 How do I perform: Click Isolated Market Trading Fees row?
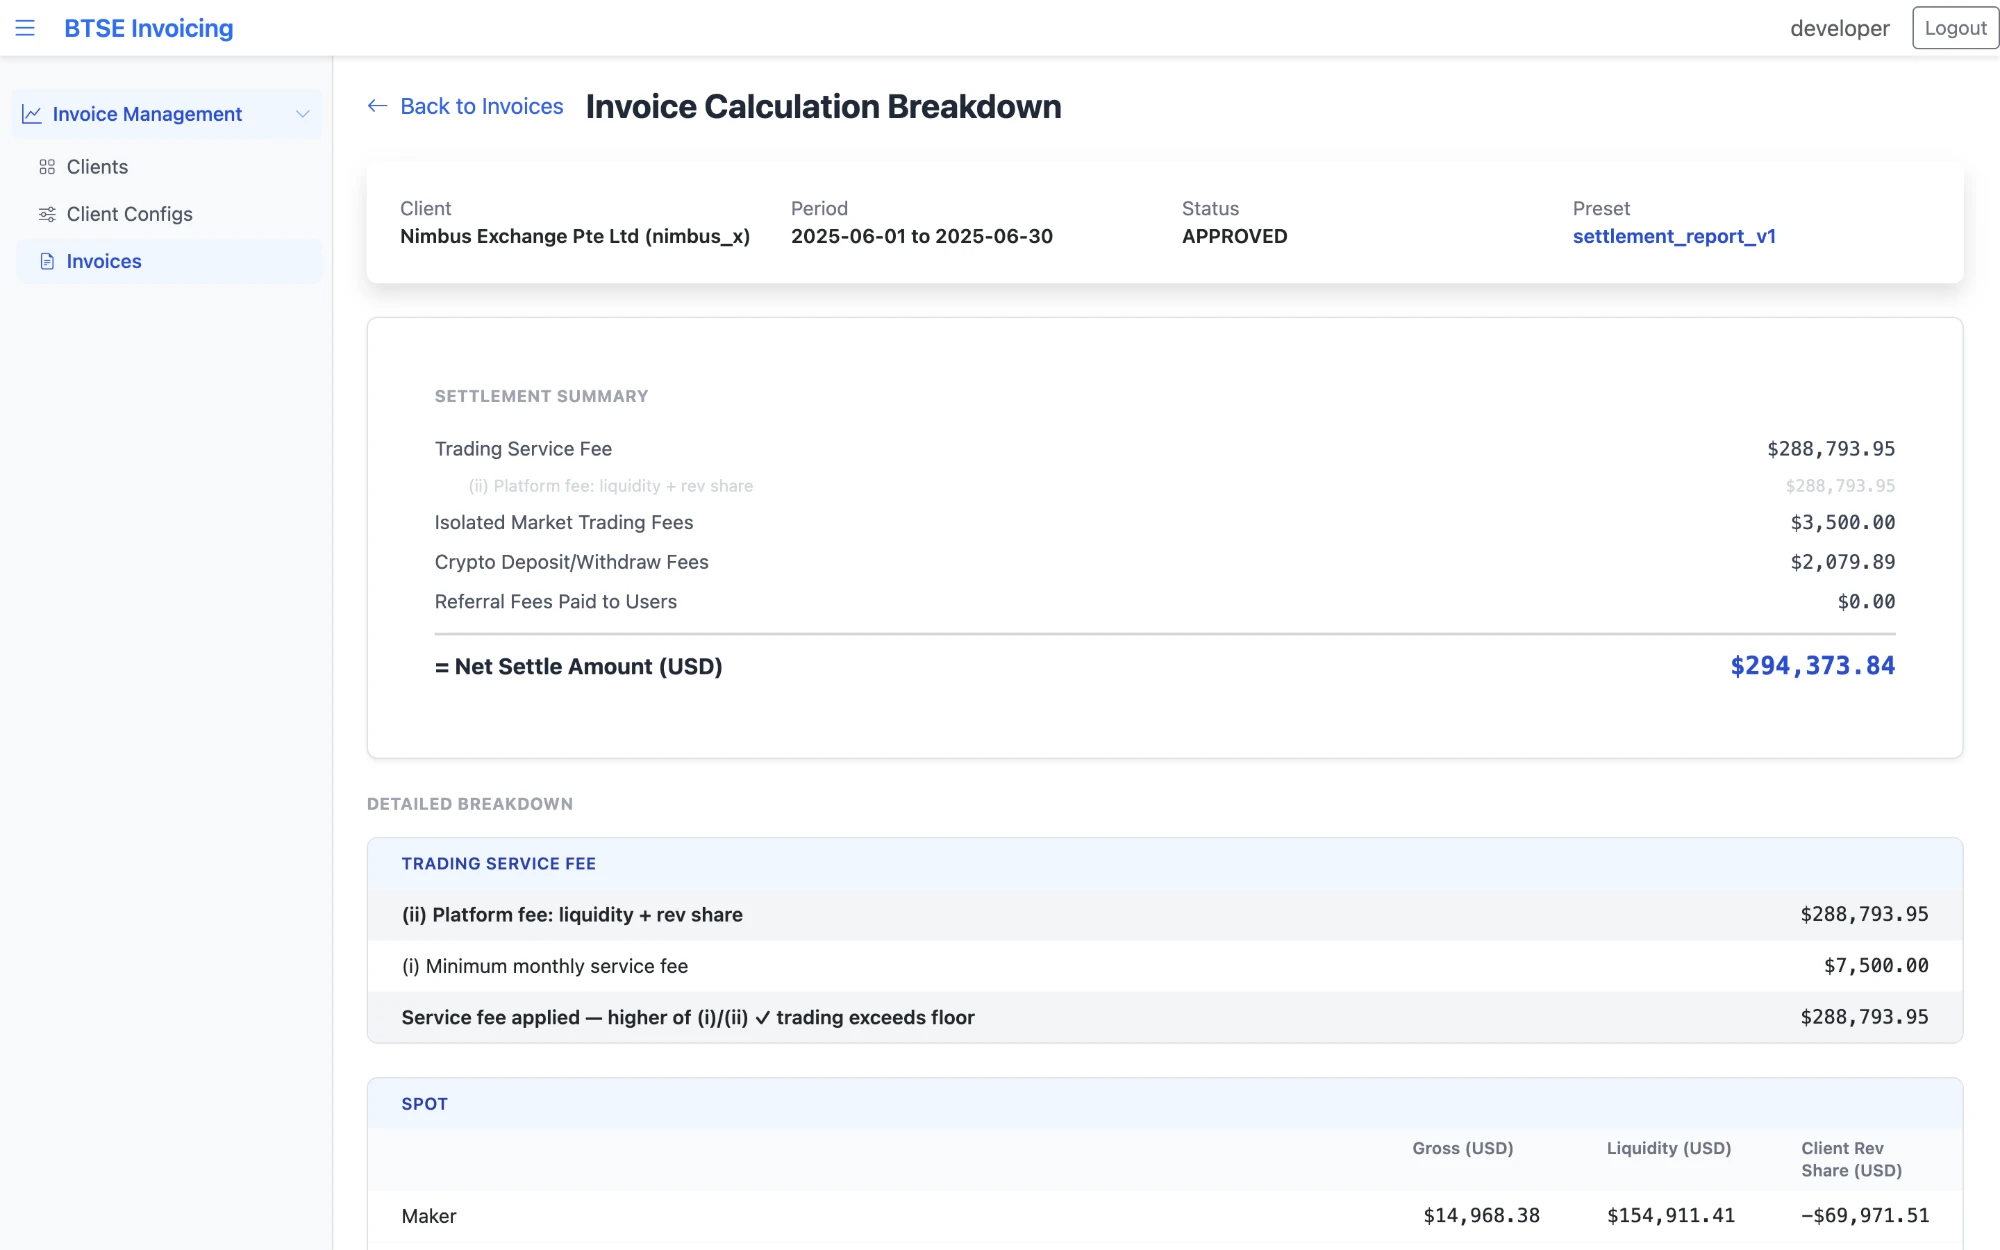(1165, 522)
